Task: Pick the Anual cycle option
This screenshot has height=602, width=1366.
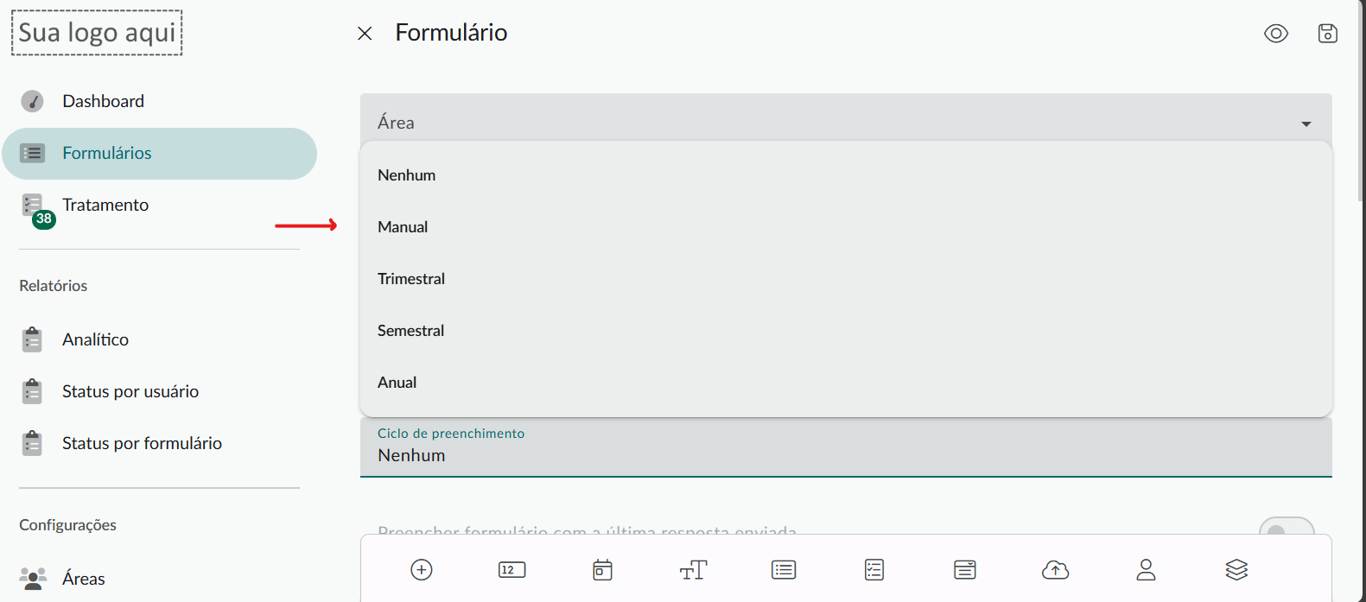Action: (397, 383)
